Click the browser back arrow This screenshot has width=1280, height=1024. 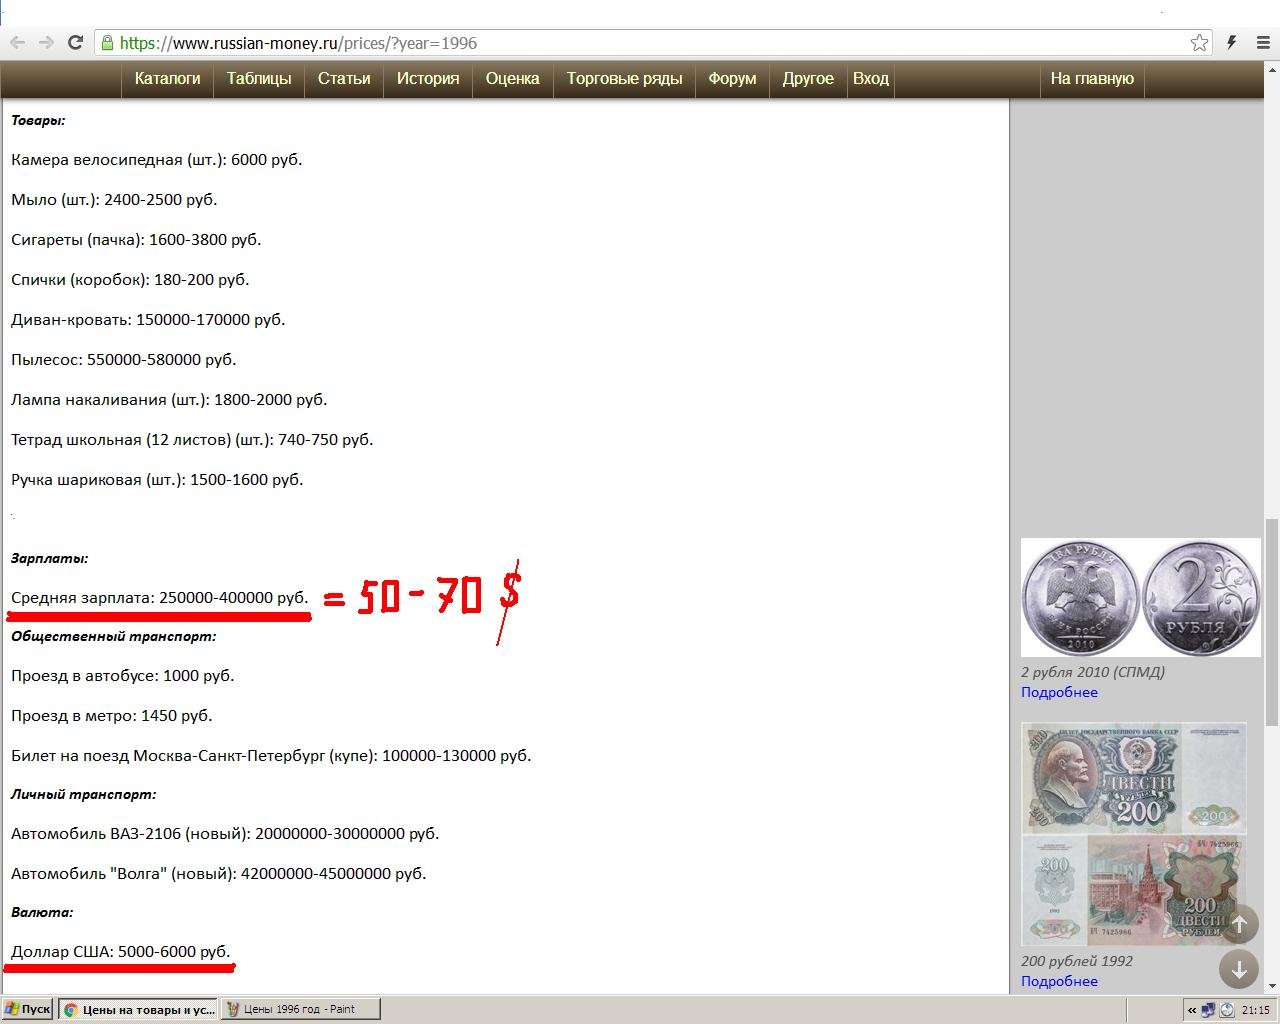pos(17,42)
